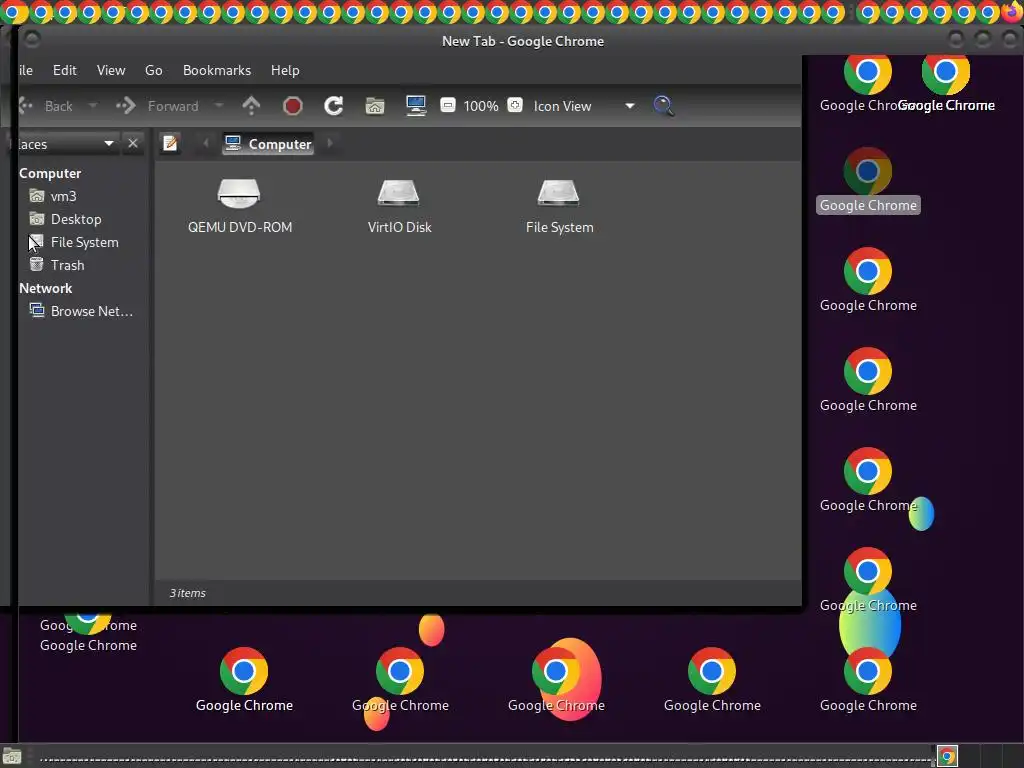
Task: Expand the Back history dropdown arrow
Action: 93,105
